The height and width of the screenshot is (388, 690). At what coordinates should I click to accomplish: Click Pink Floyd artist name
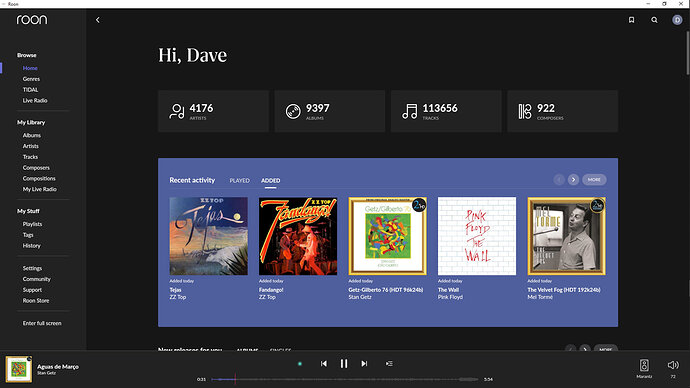450,297
